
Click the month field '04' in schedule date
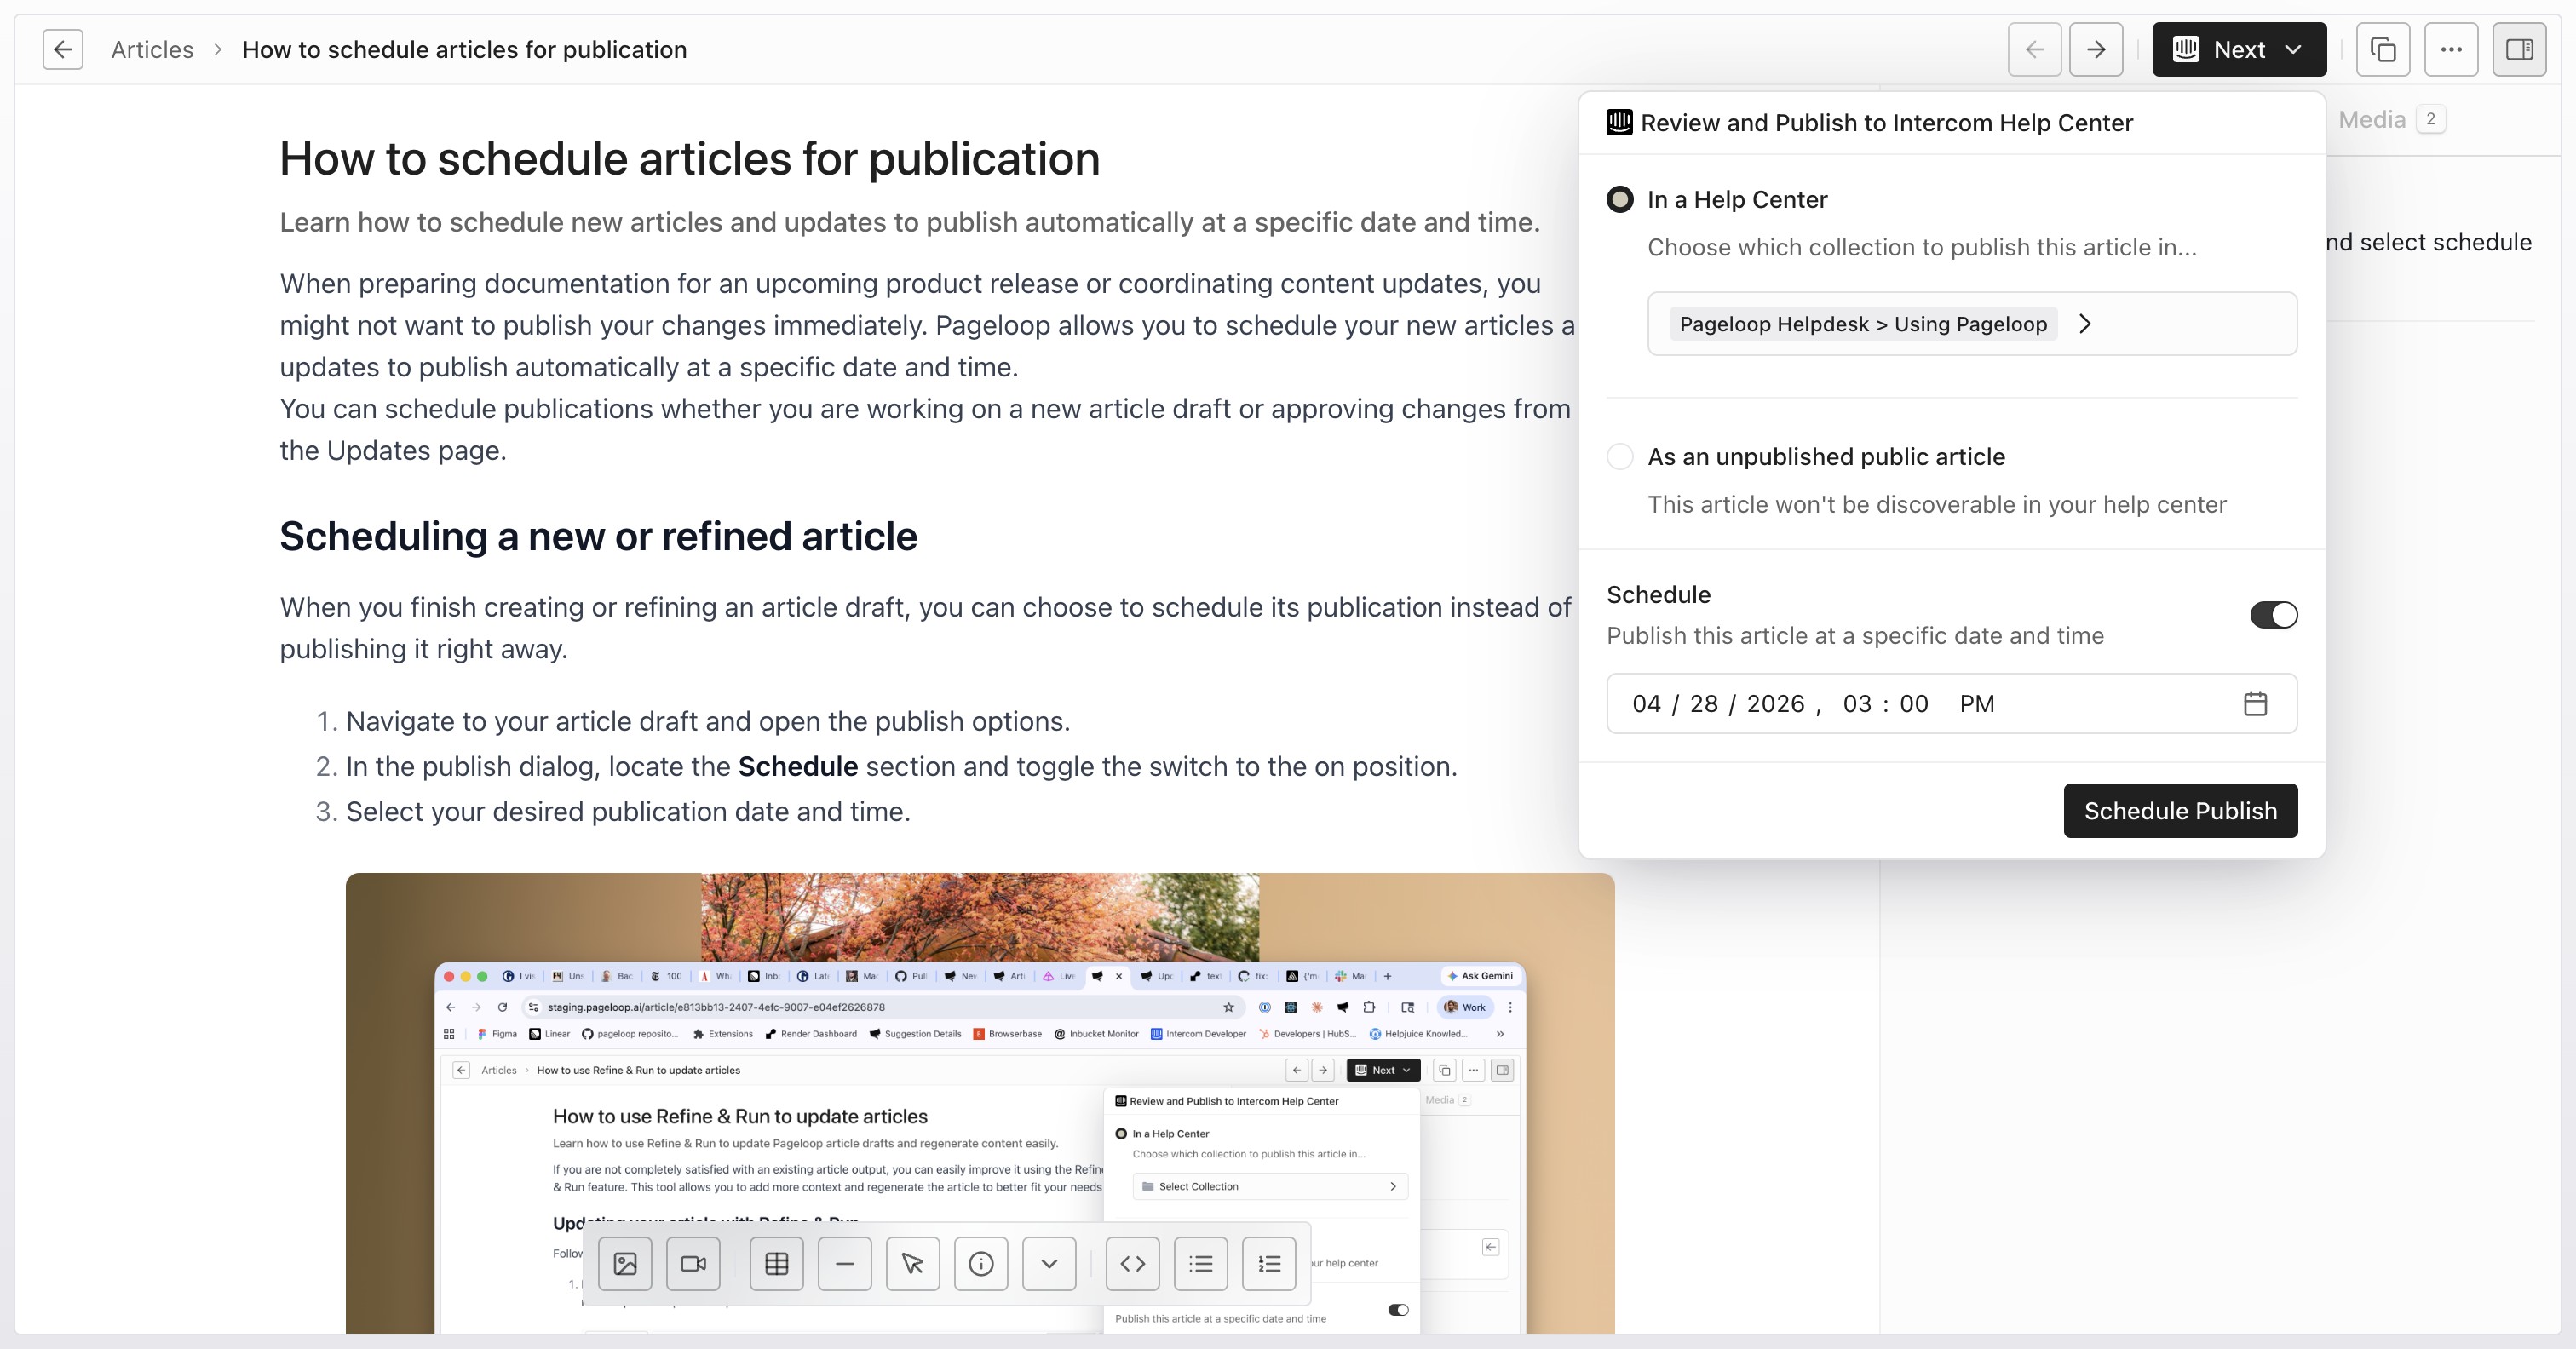pos(1647,704)
